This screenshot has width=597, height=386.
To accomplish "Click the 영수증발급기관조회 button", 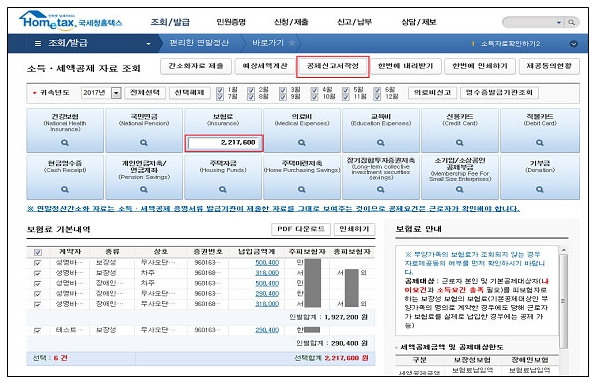I will (499, 93).
